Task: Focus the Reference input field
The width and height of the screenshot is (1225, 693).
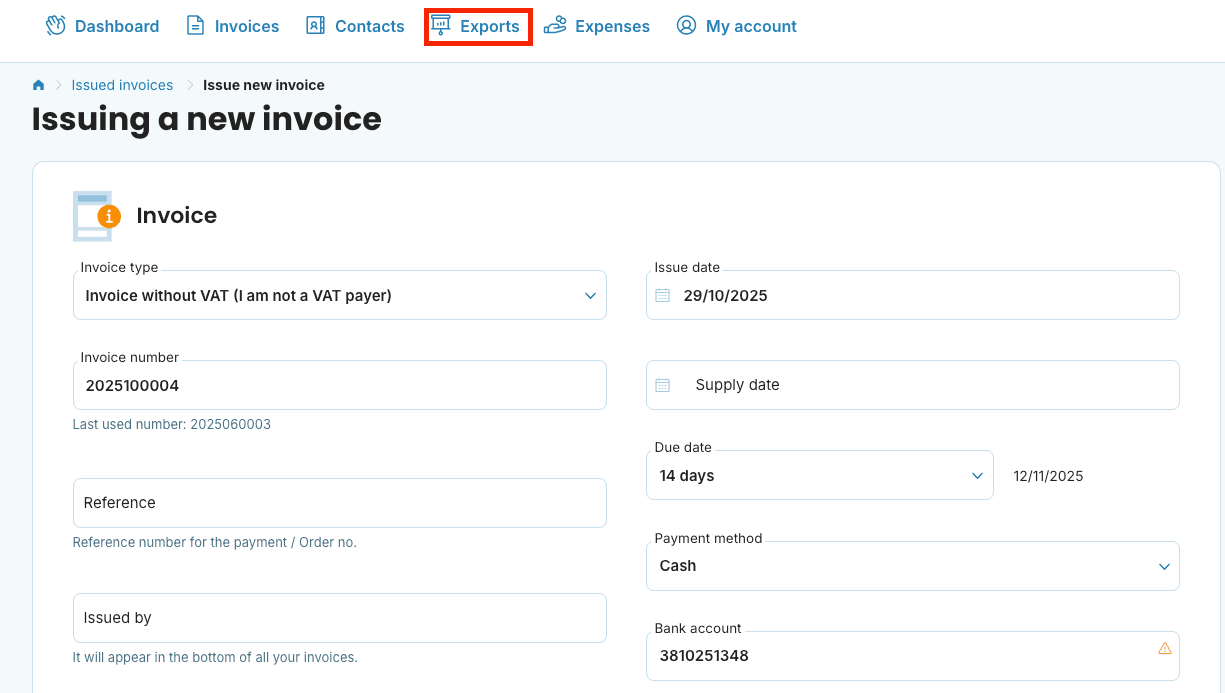Action: 340,503
